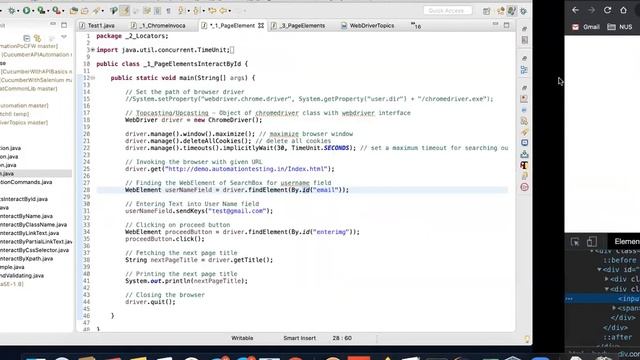640x360 pixels.
Task: Show hidden editor tabs list '16'
Action: (416, 26)
